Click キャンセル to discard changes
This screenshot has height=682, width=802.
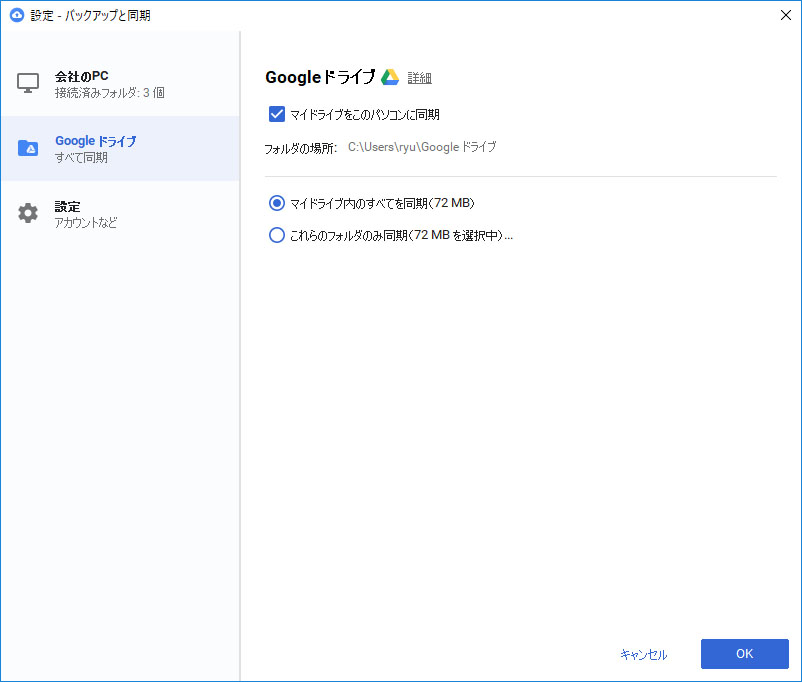click(x=645, y=654)
